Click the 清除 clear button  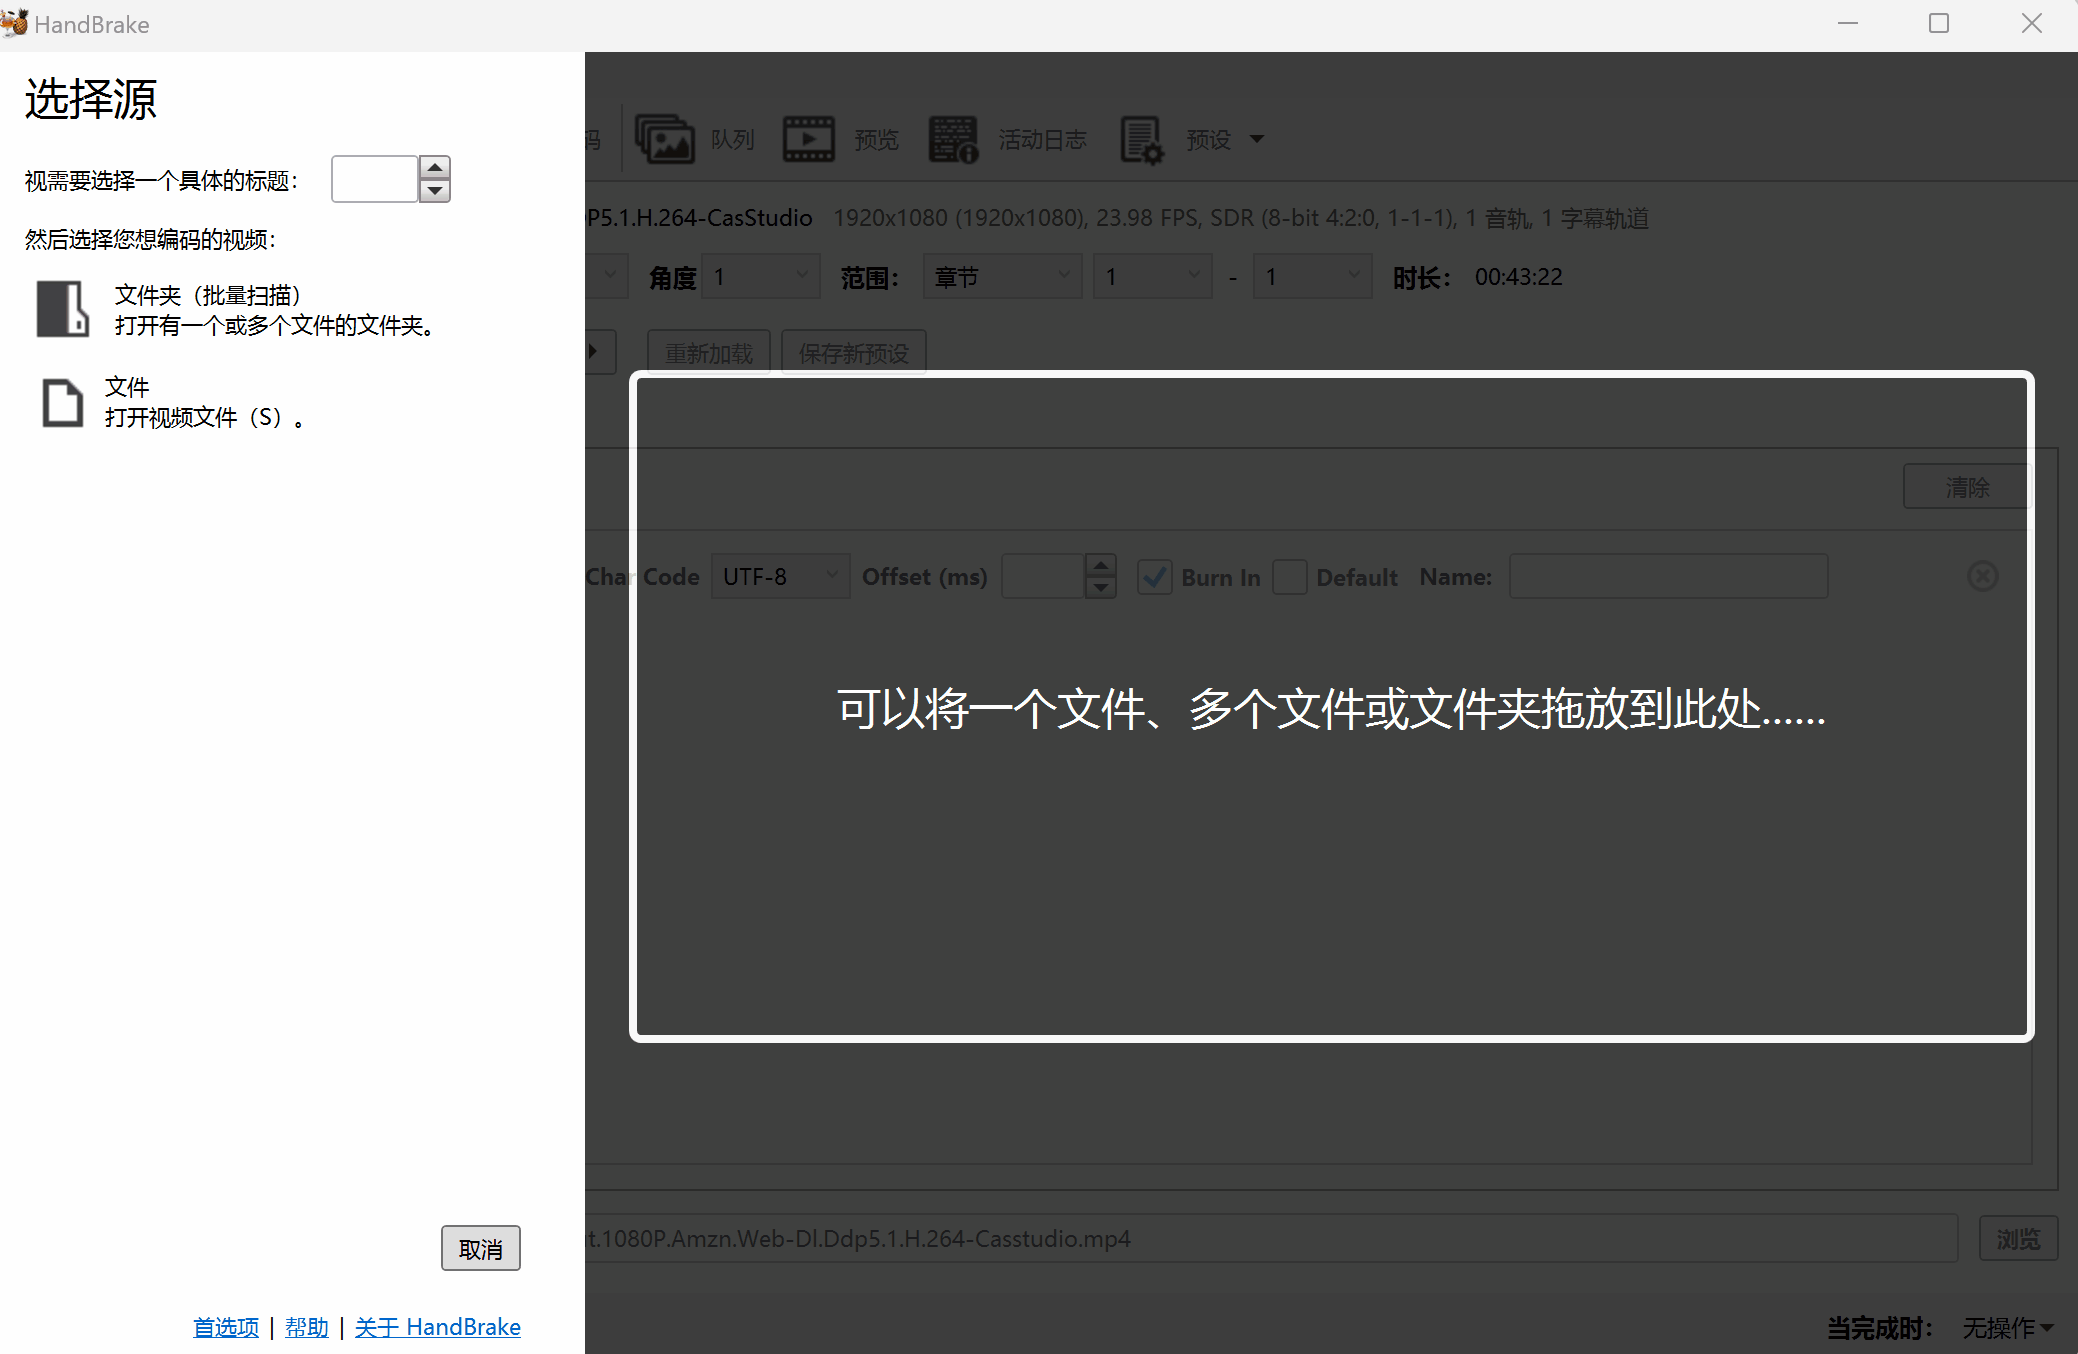coord(1966,487)
